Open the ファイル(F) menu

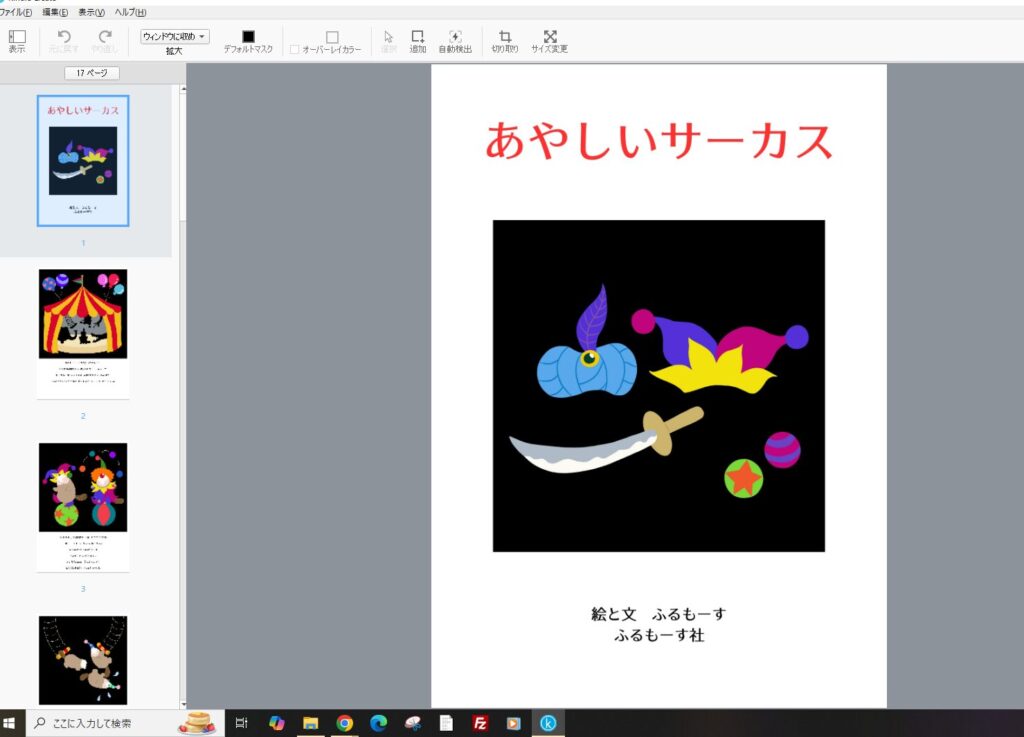16,12
